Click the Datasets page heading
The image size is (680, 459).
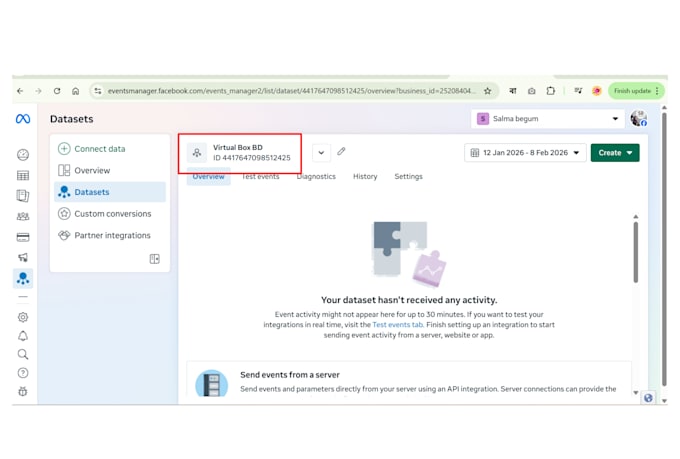tap(72, 119)
